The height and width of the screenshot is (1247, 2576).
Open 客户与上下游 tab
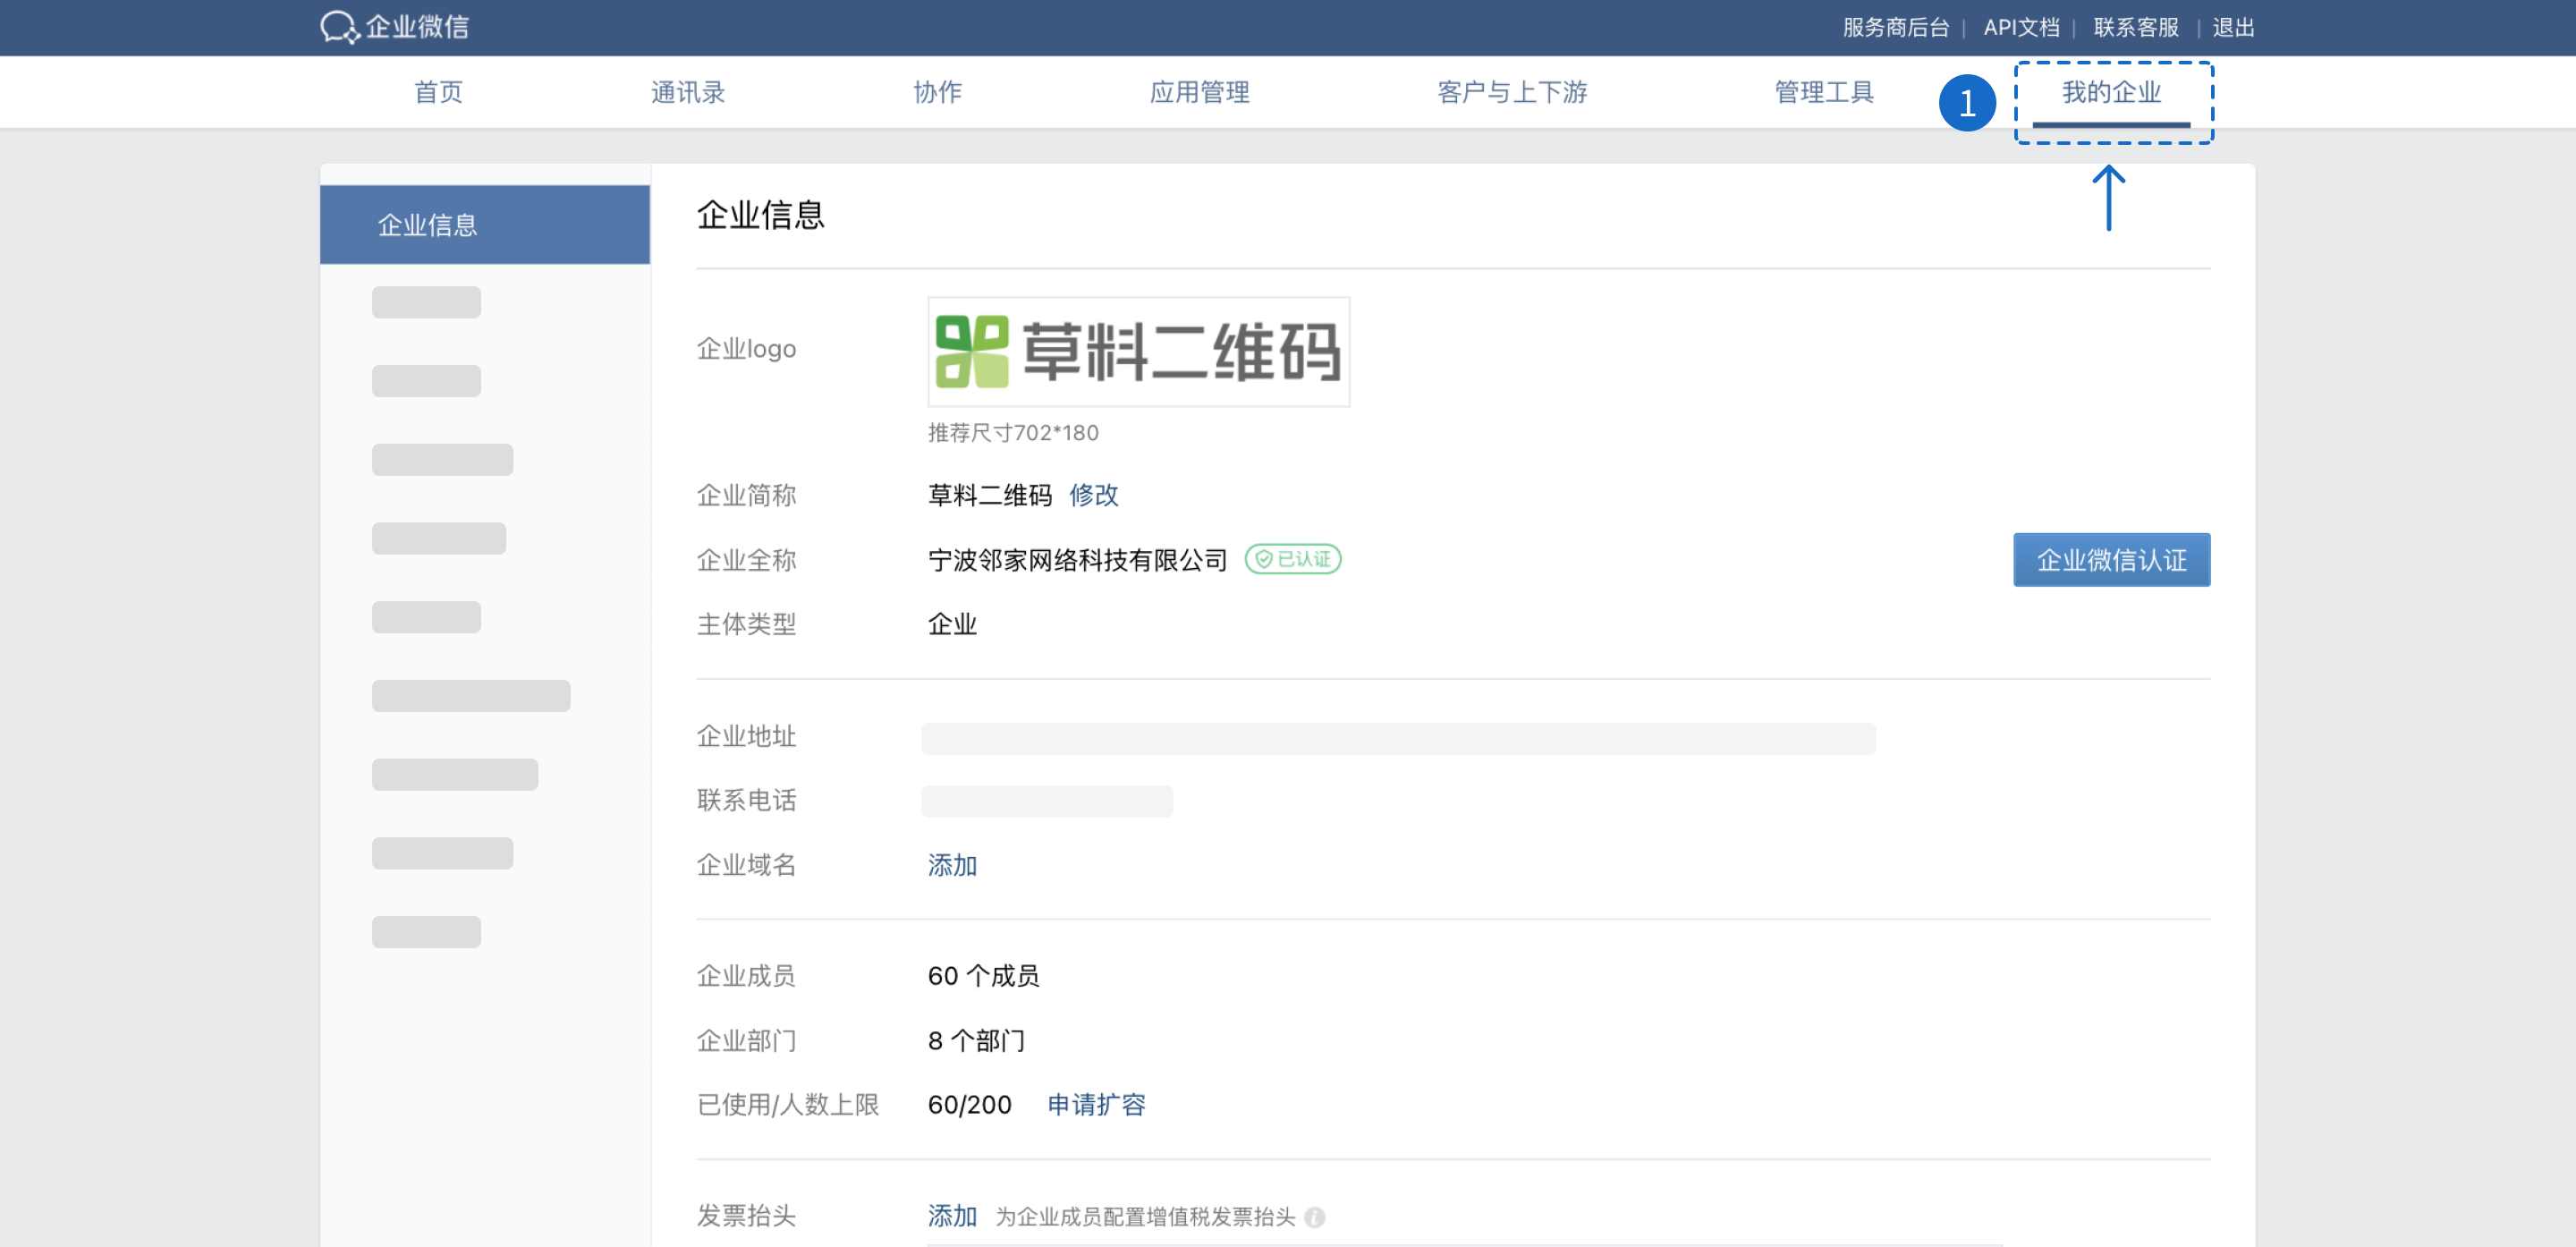tap(1512, 92)
